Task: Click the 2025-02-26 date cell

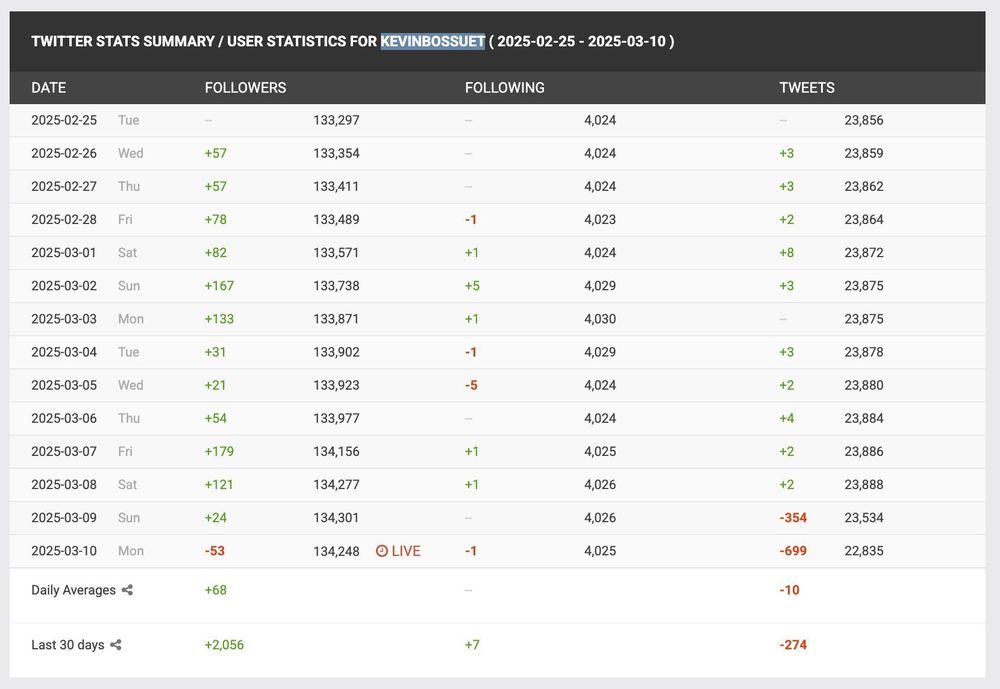Action: tap(64, 153)
